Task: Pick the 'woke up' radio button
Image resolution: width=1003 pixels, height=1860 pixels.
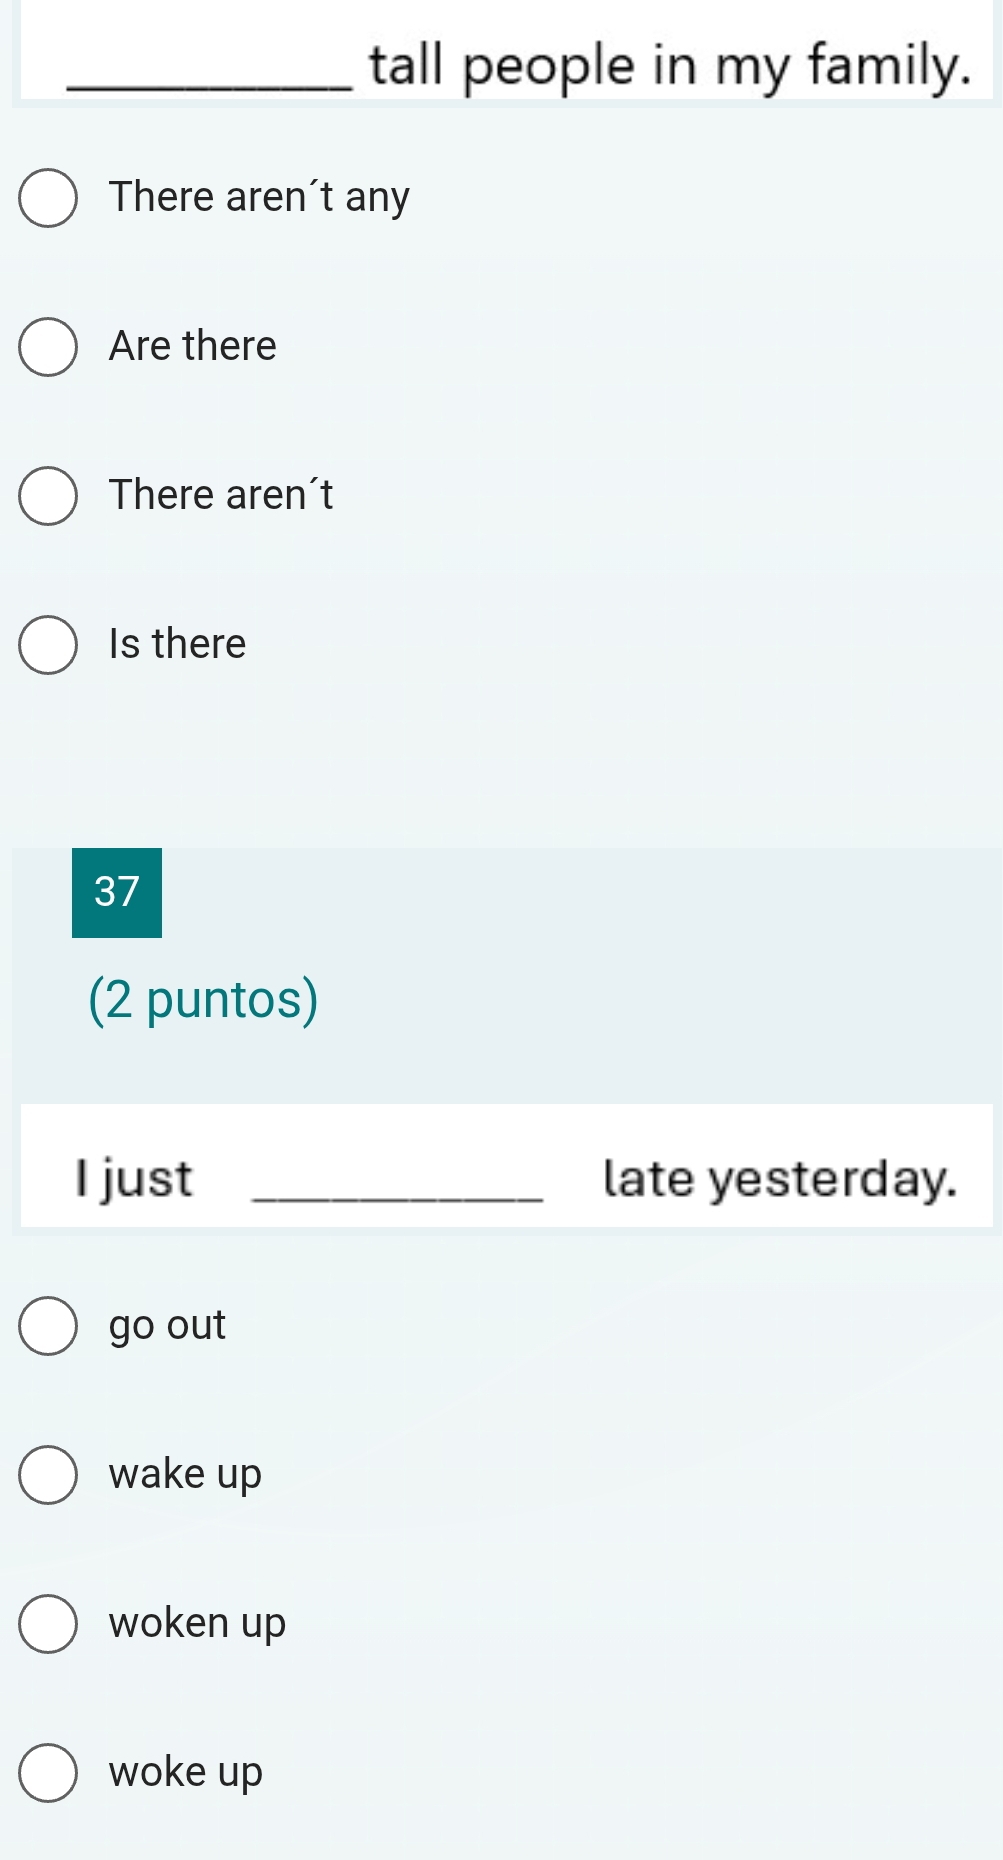Action: coord(48,1773)
